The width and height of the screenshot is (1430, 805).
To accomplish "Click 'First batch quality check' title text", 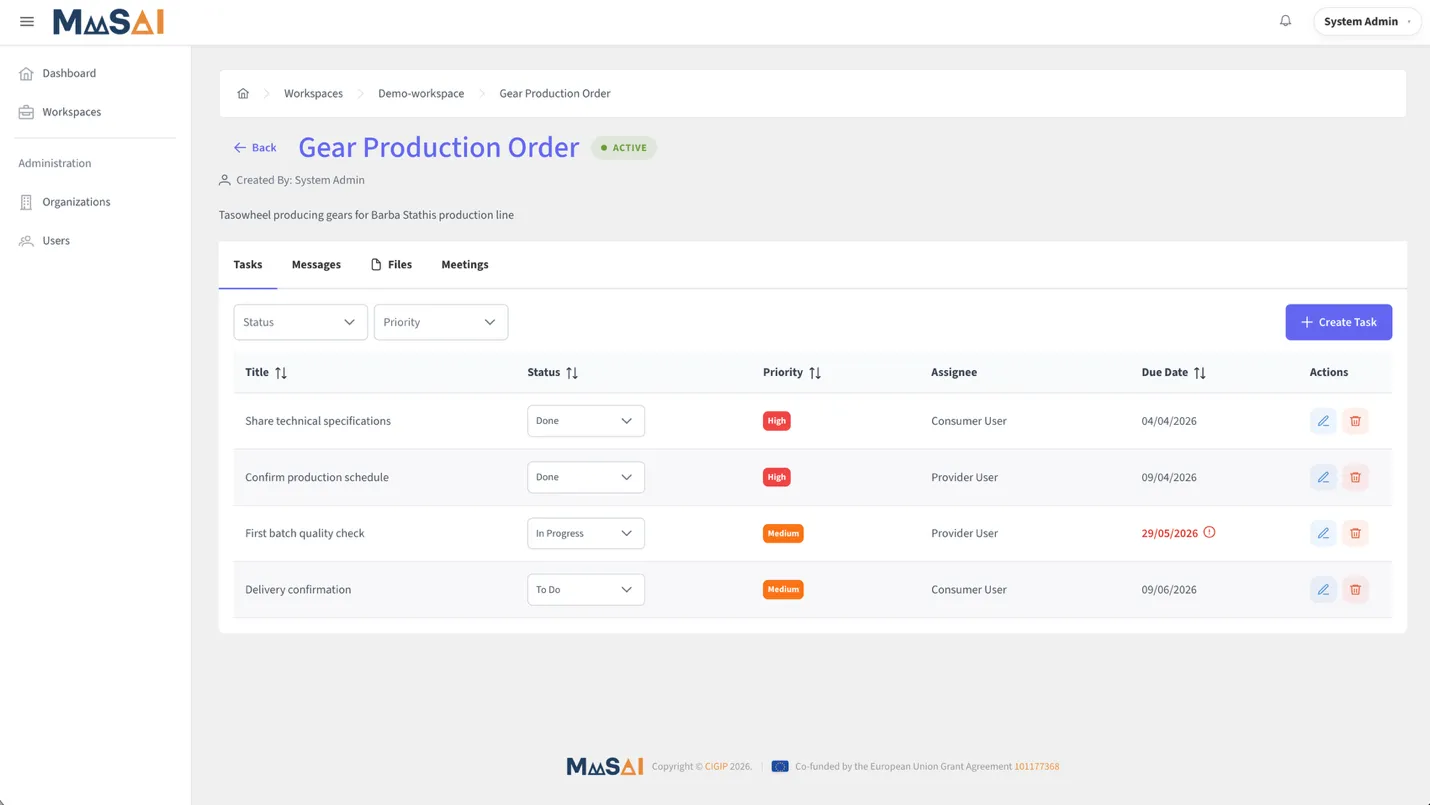I will coord(305,533).
